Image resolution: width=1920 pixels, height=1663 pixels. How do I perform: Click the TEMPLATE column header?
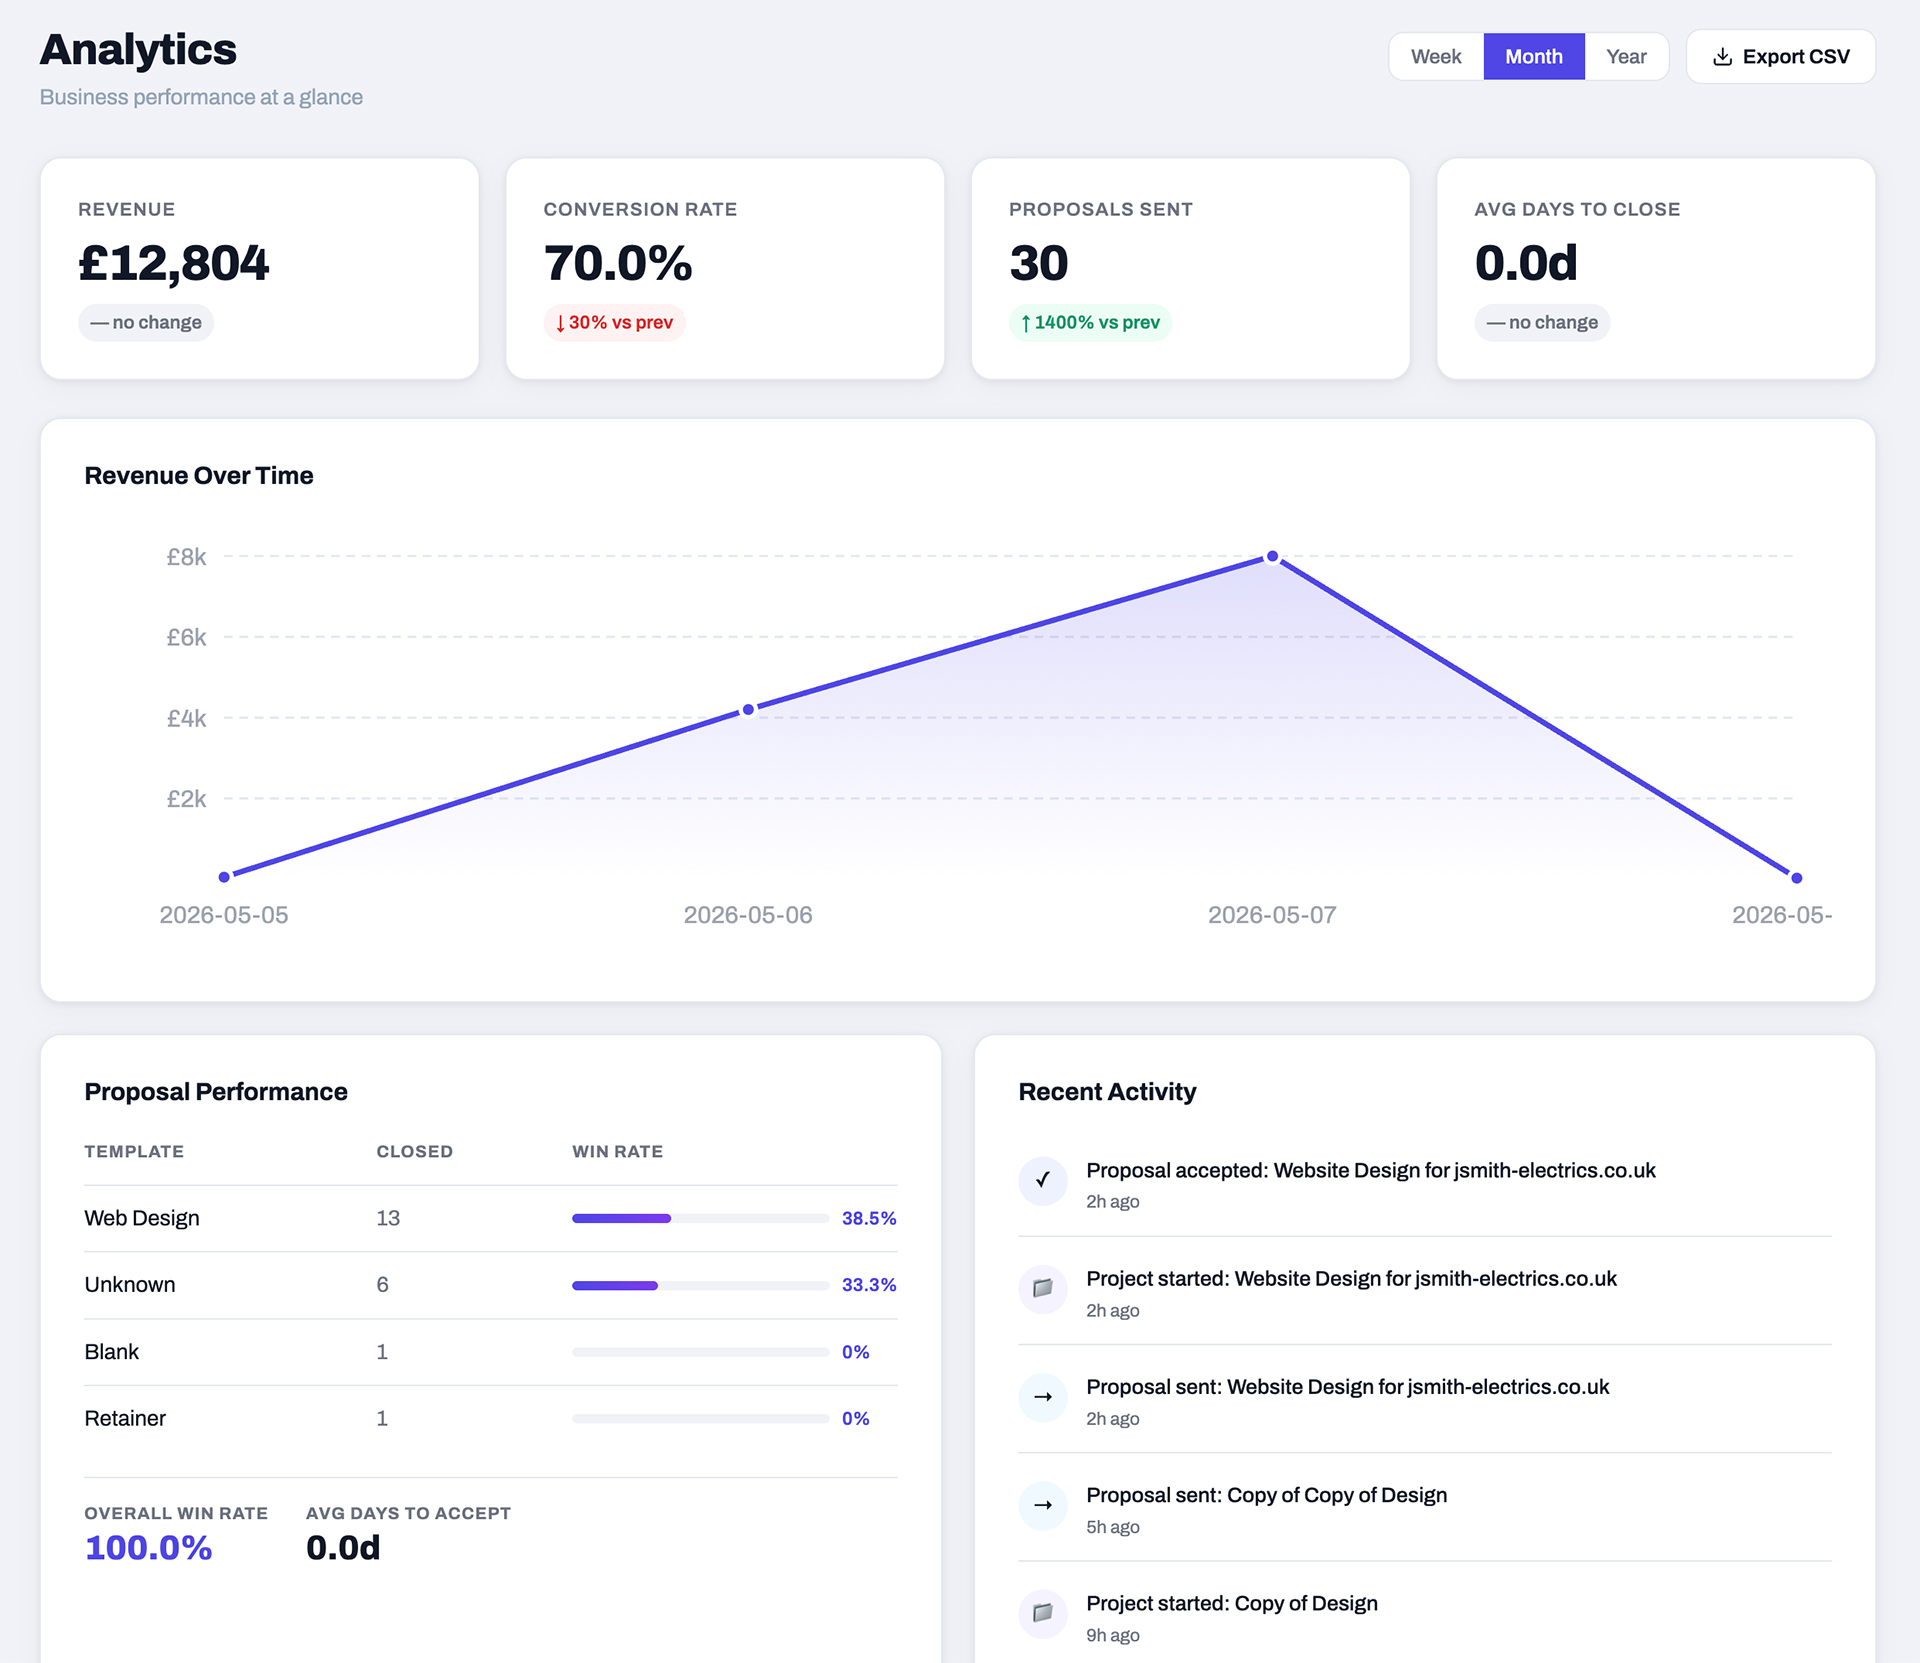pos(134,1151)
